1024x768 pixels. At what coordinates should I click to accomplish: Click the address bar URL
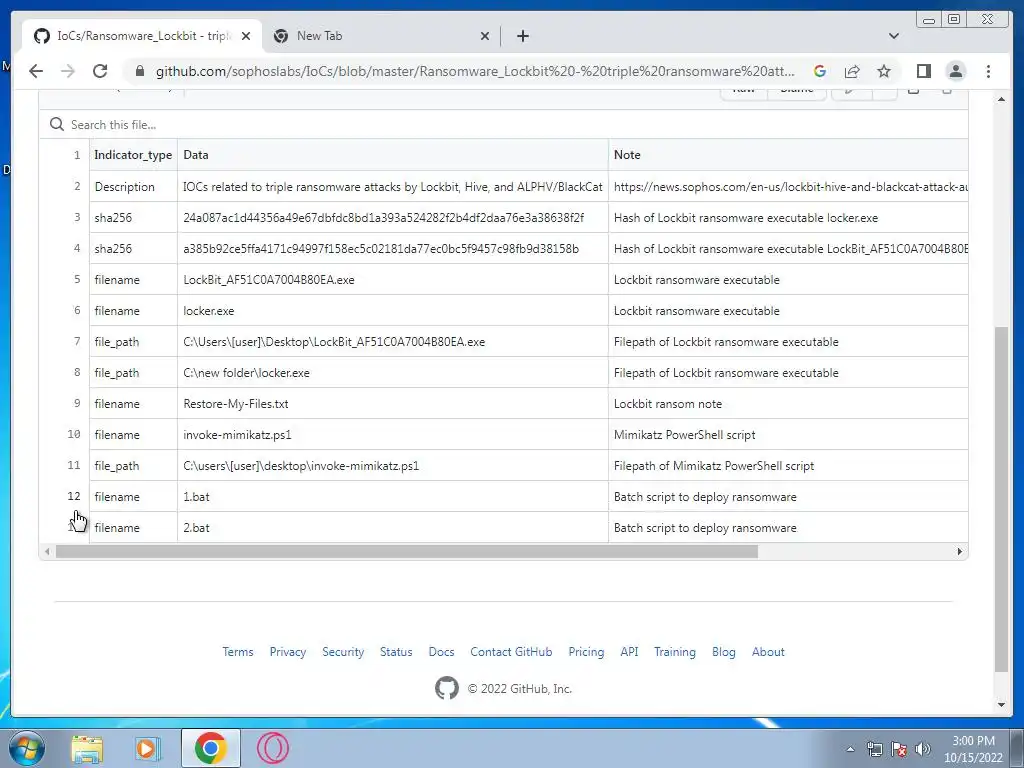(475, 71)
